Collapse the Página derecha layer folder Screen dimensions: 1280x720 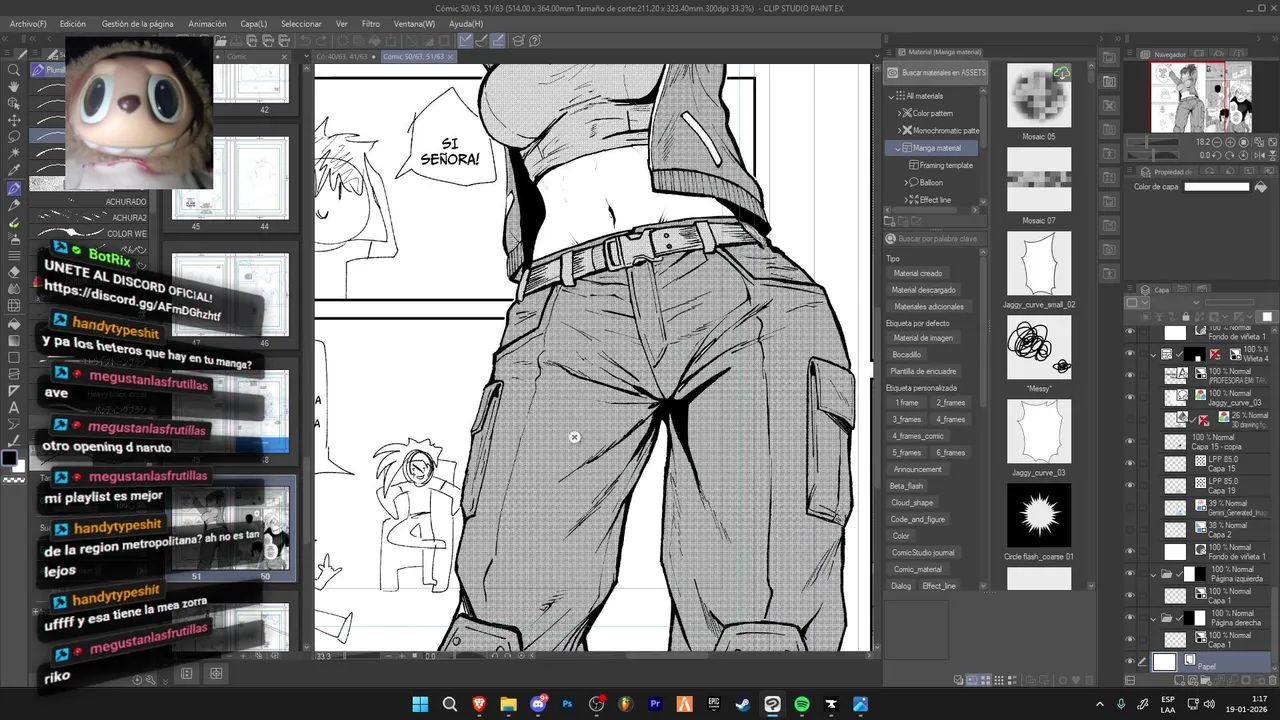[1153, 618]
